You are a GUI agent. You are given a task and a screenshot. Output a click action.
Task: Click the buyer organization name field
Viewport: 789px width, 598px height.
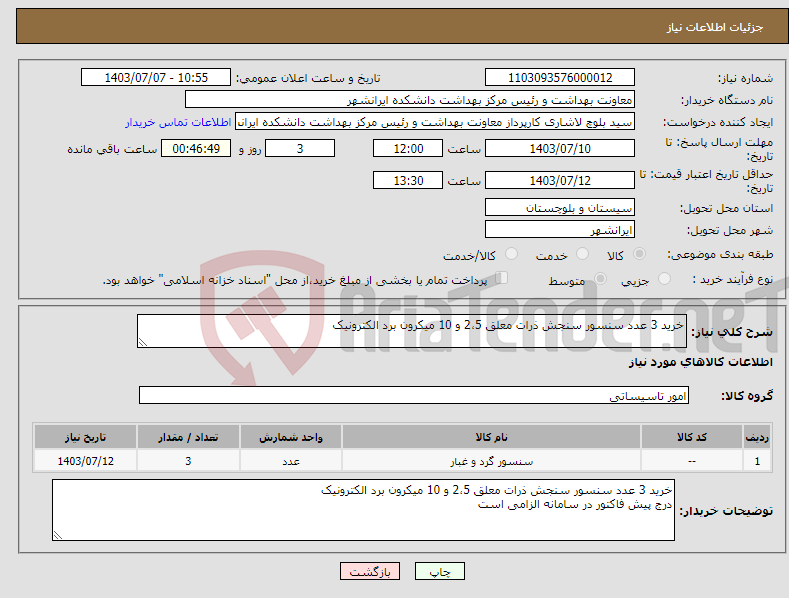click(x=410, y=100)
